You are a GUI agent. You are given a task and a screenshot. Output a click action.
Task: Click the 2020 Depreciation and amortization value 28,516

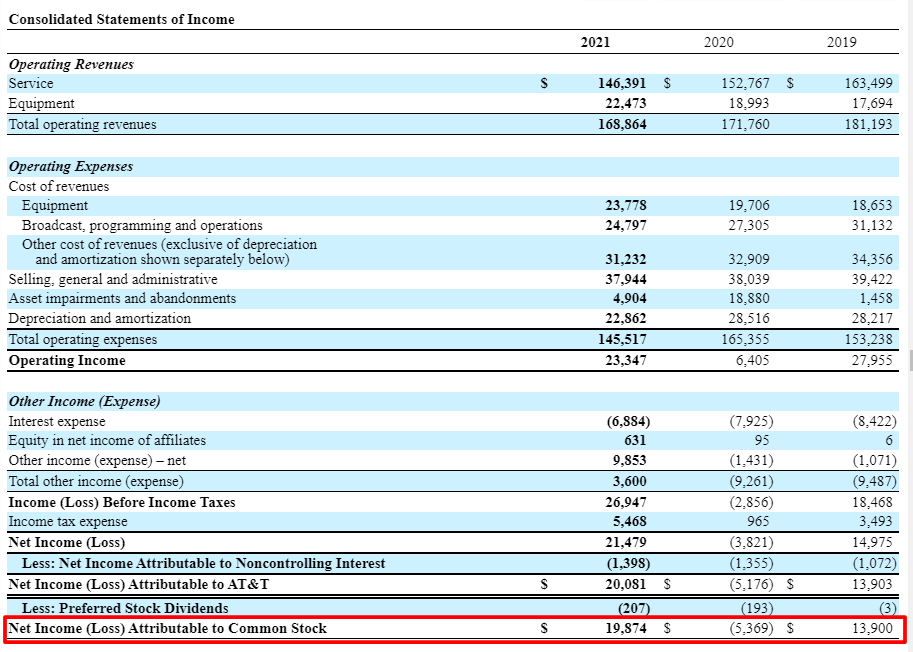[x=749, y=319]
